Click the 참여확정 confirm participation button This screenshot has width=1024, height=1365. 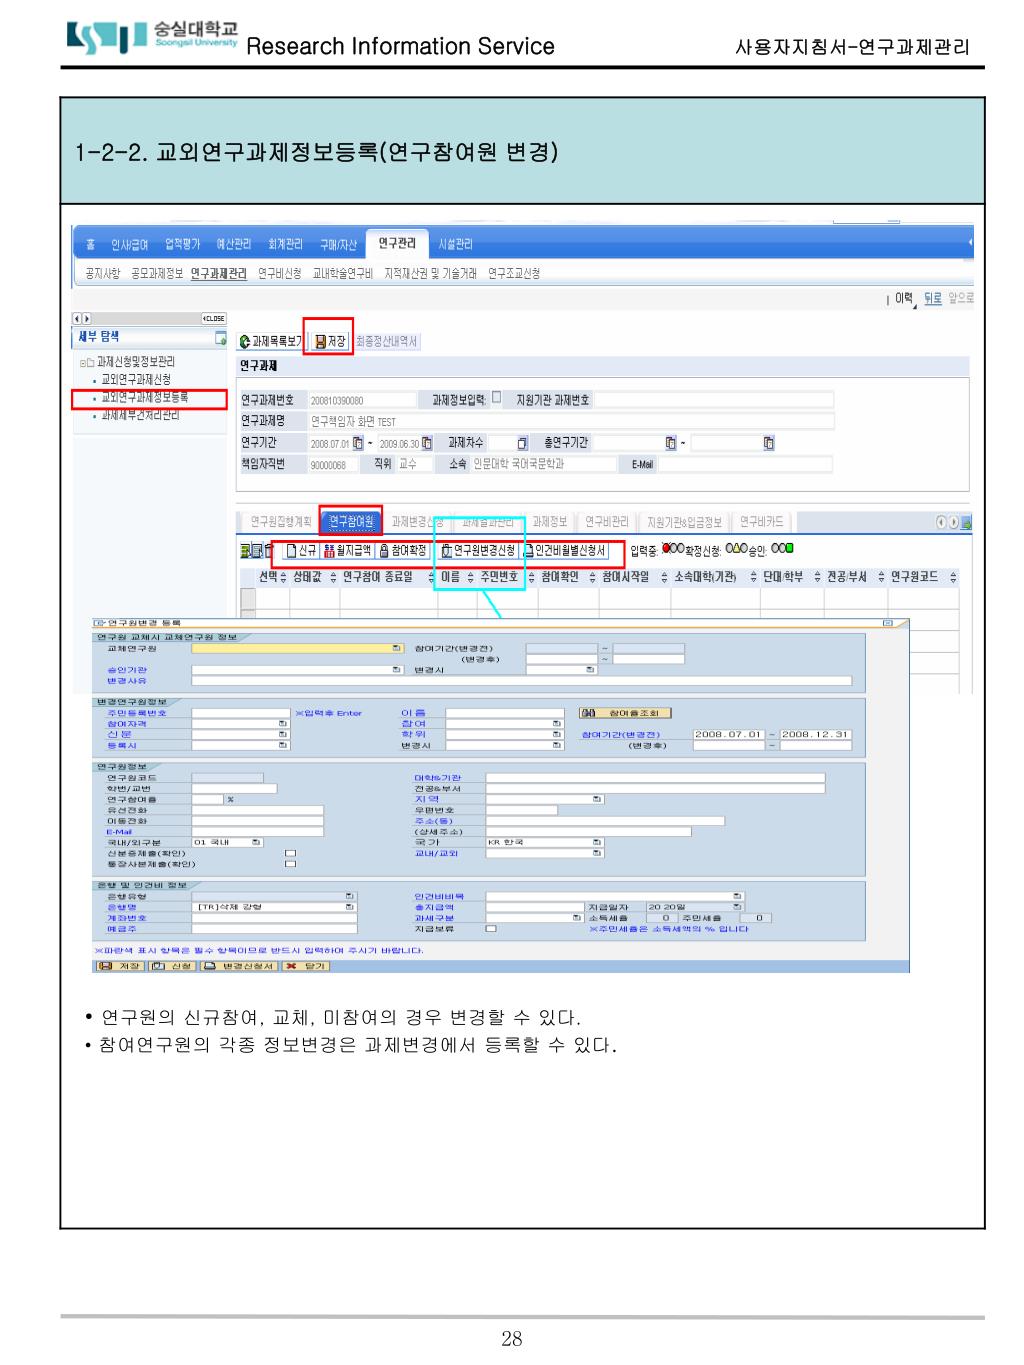(403, 550)
